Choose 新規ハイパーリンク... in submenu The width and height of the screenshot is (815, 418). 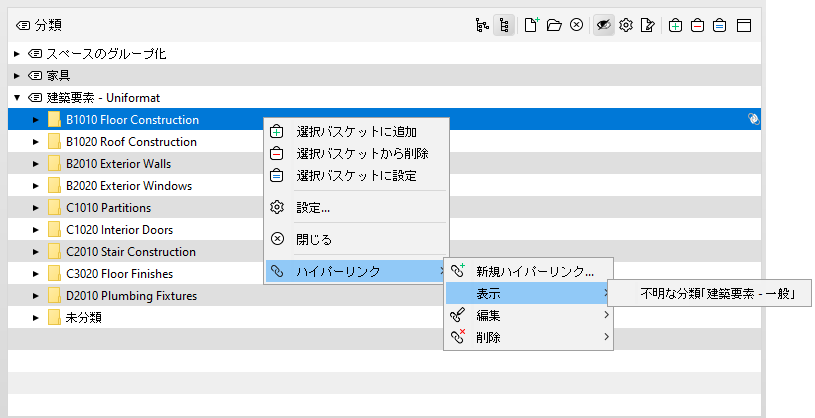[x=529, y=271]
